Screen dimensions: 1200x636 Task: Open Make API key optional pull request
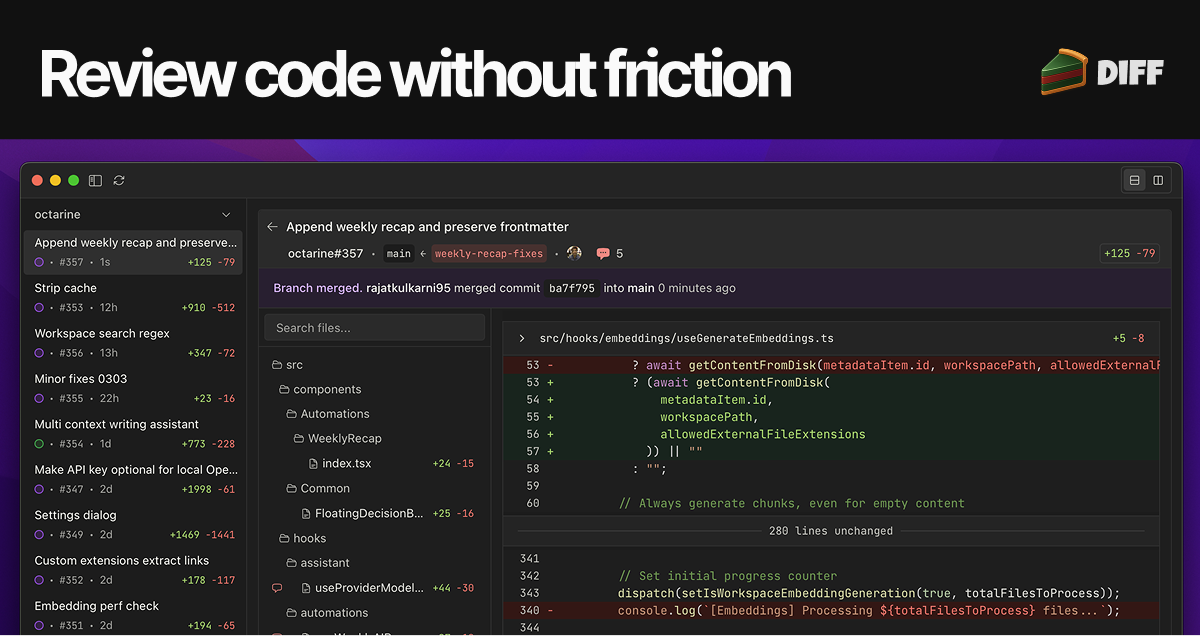pyautogui.click(x=132, y=480)
